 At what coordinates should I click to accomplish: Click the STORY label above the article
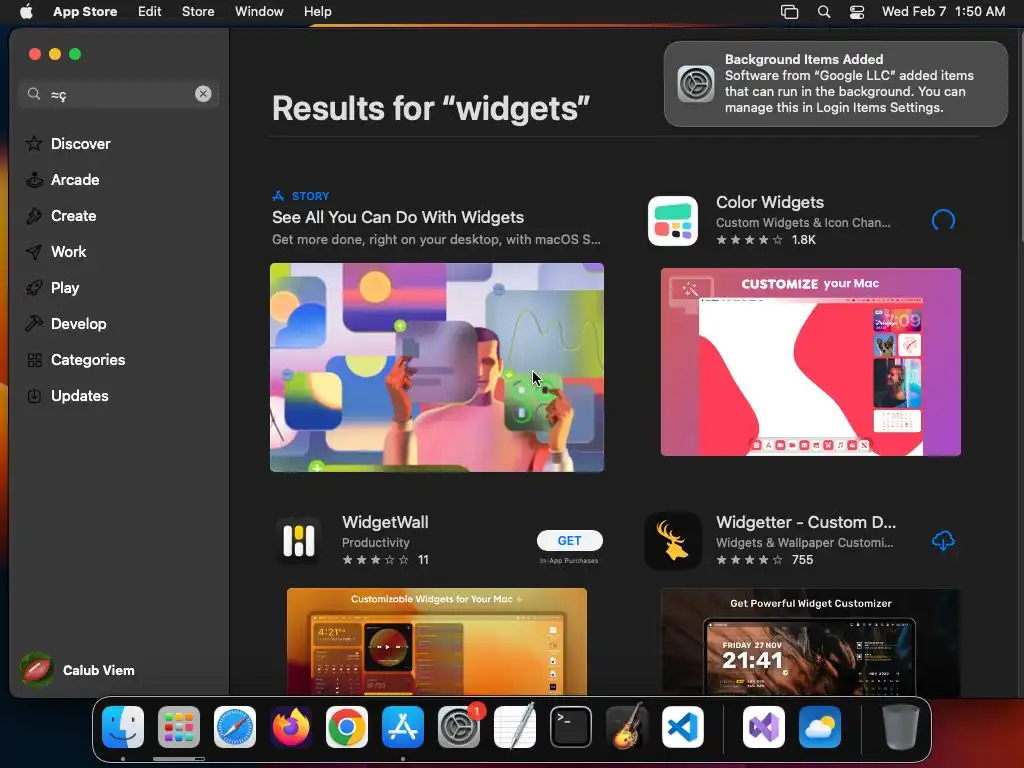click(310, 196)
